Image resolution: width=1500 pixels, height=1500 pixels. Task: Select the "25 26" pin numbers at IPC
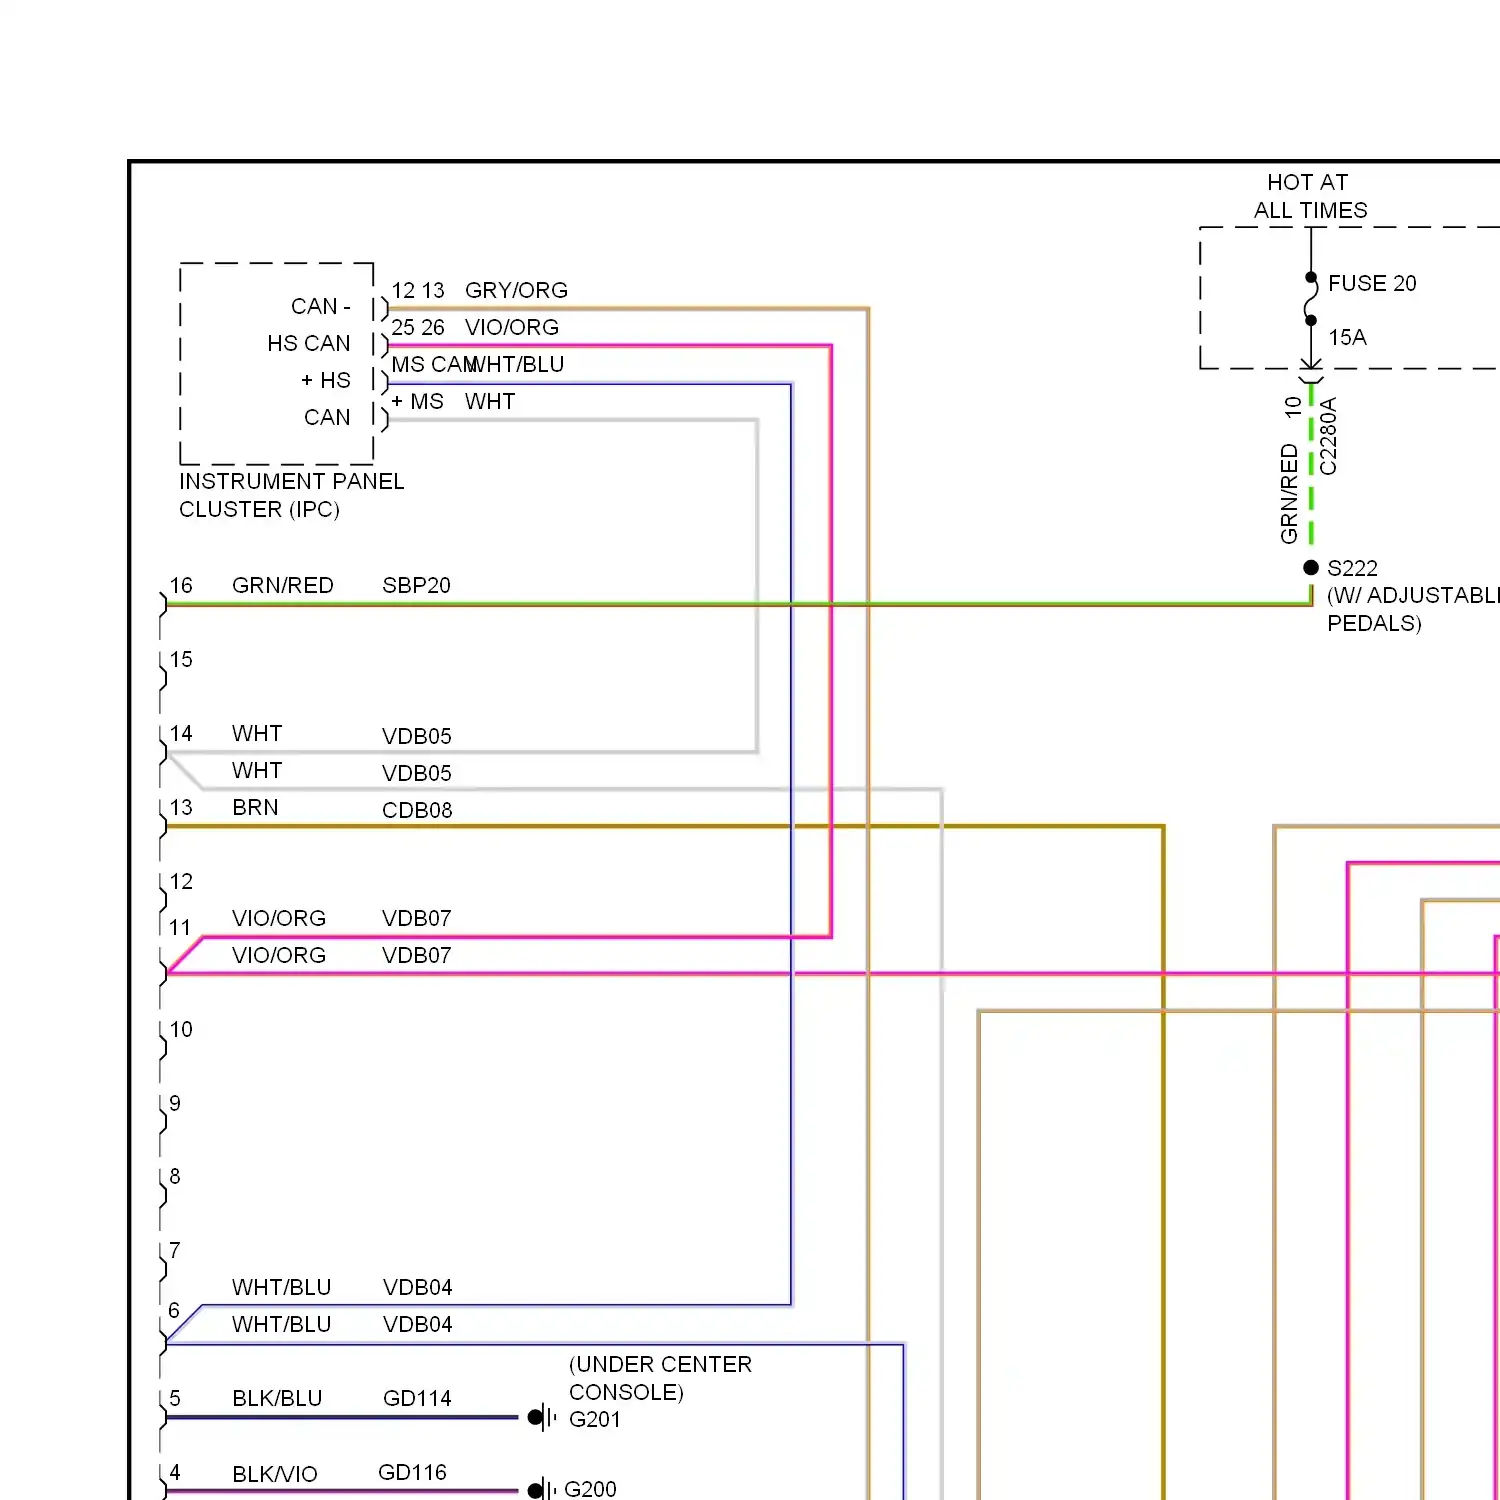tap(418, 327)
